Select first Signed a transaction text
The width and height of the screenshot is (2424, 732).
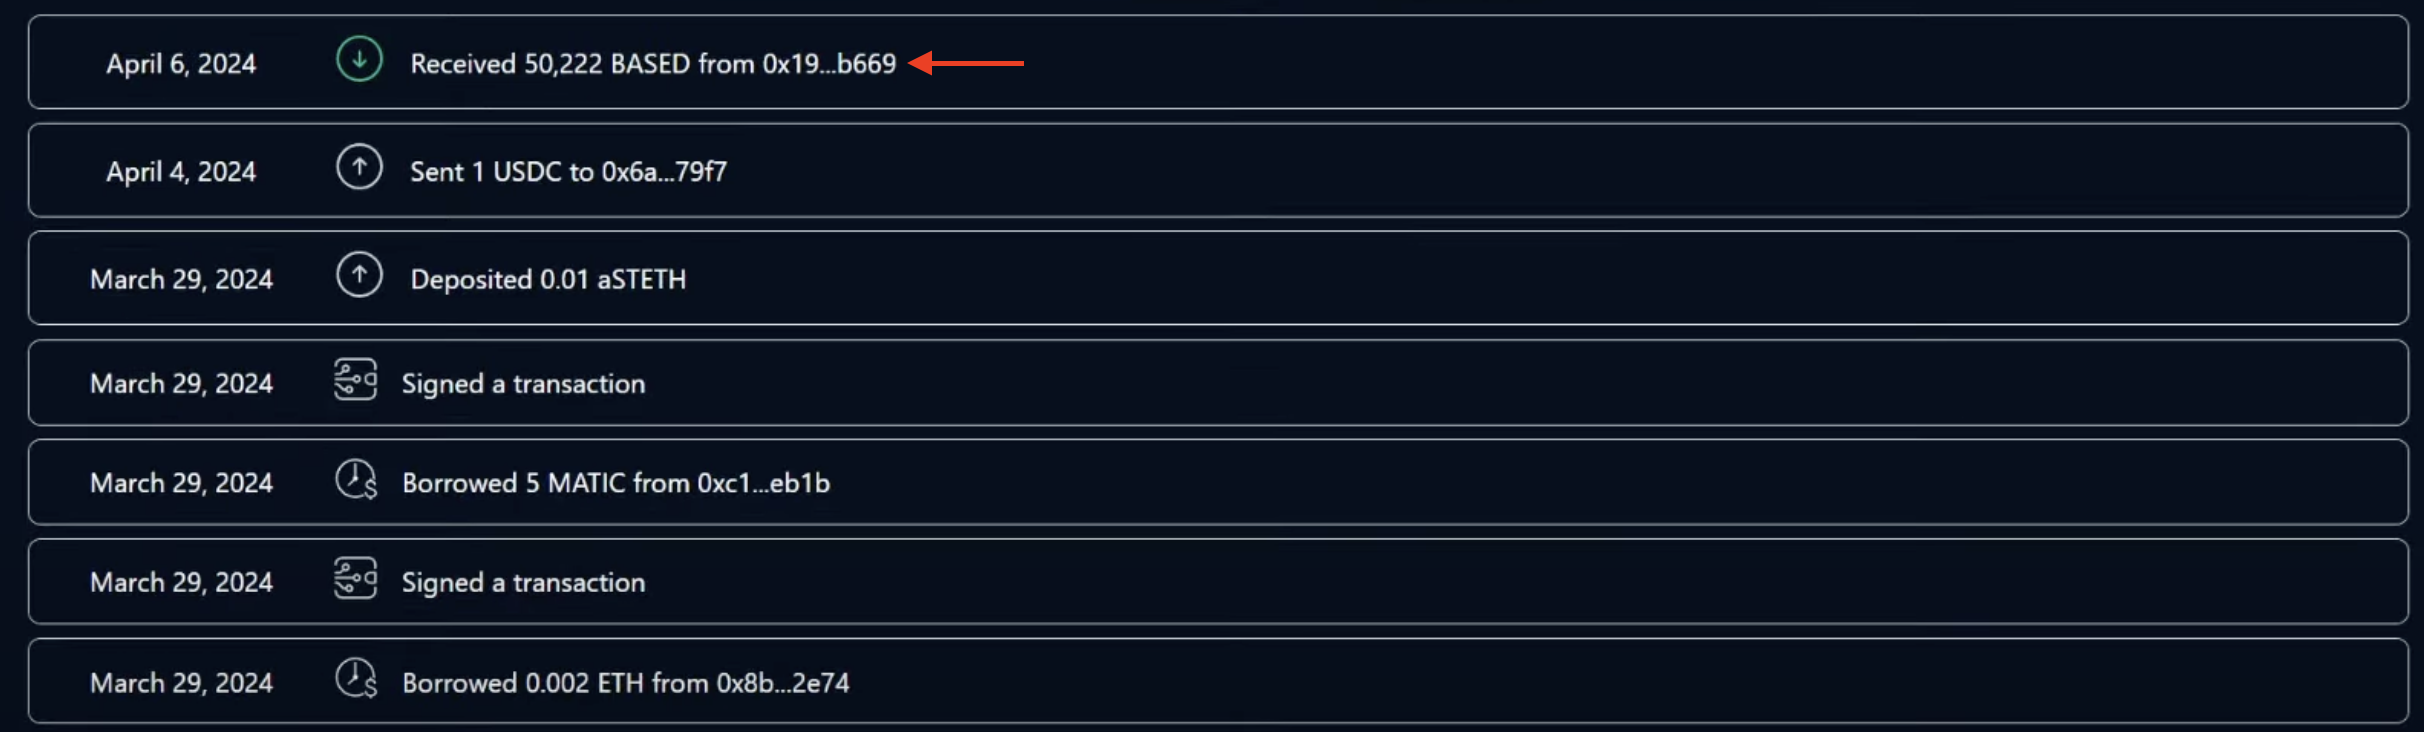[523, 384]
